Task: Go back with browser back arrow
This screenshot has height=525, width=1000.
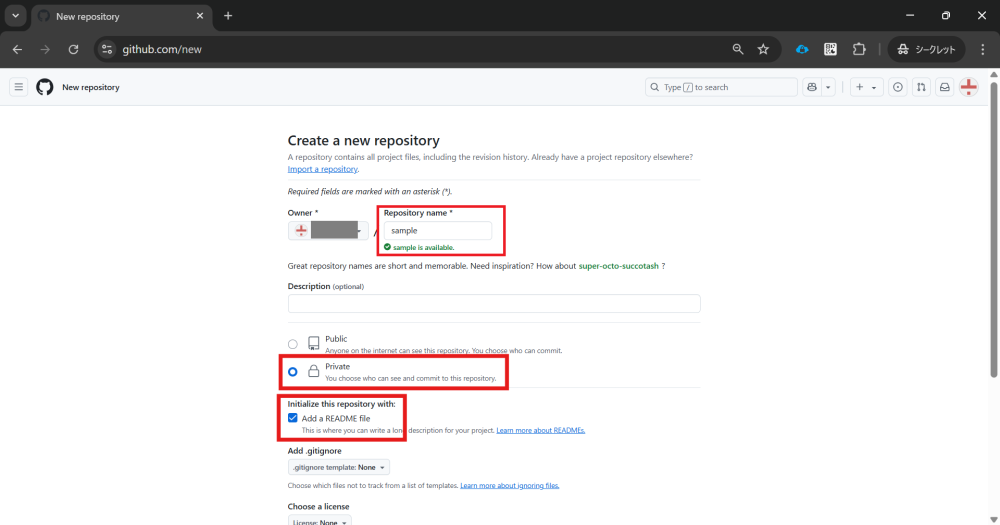Action: [17, 49]
